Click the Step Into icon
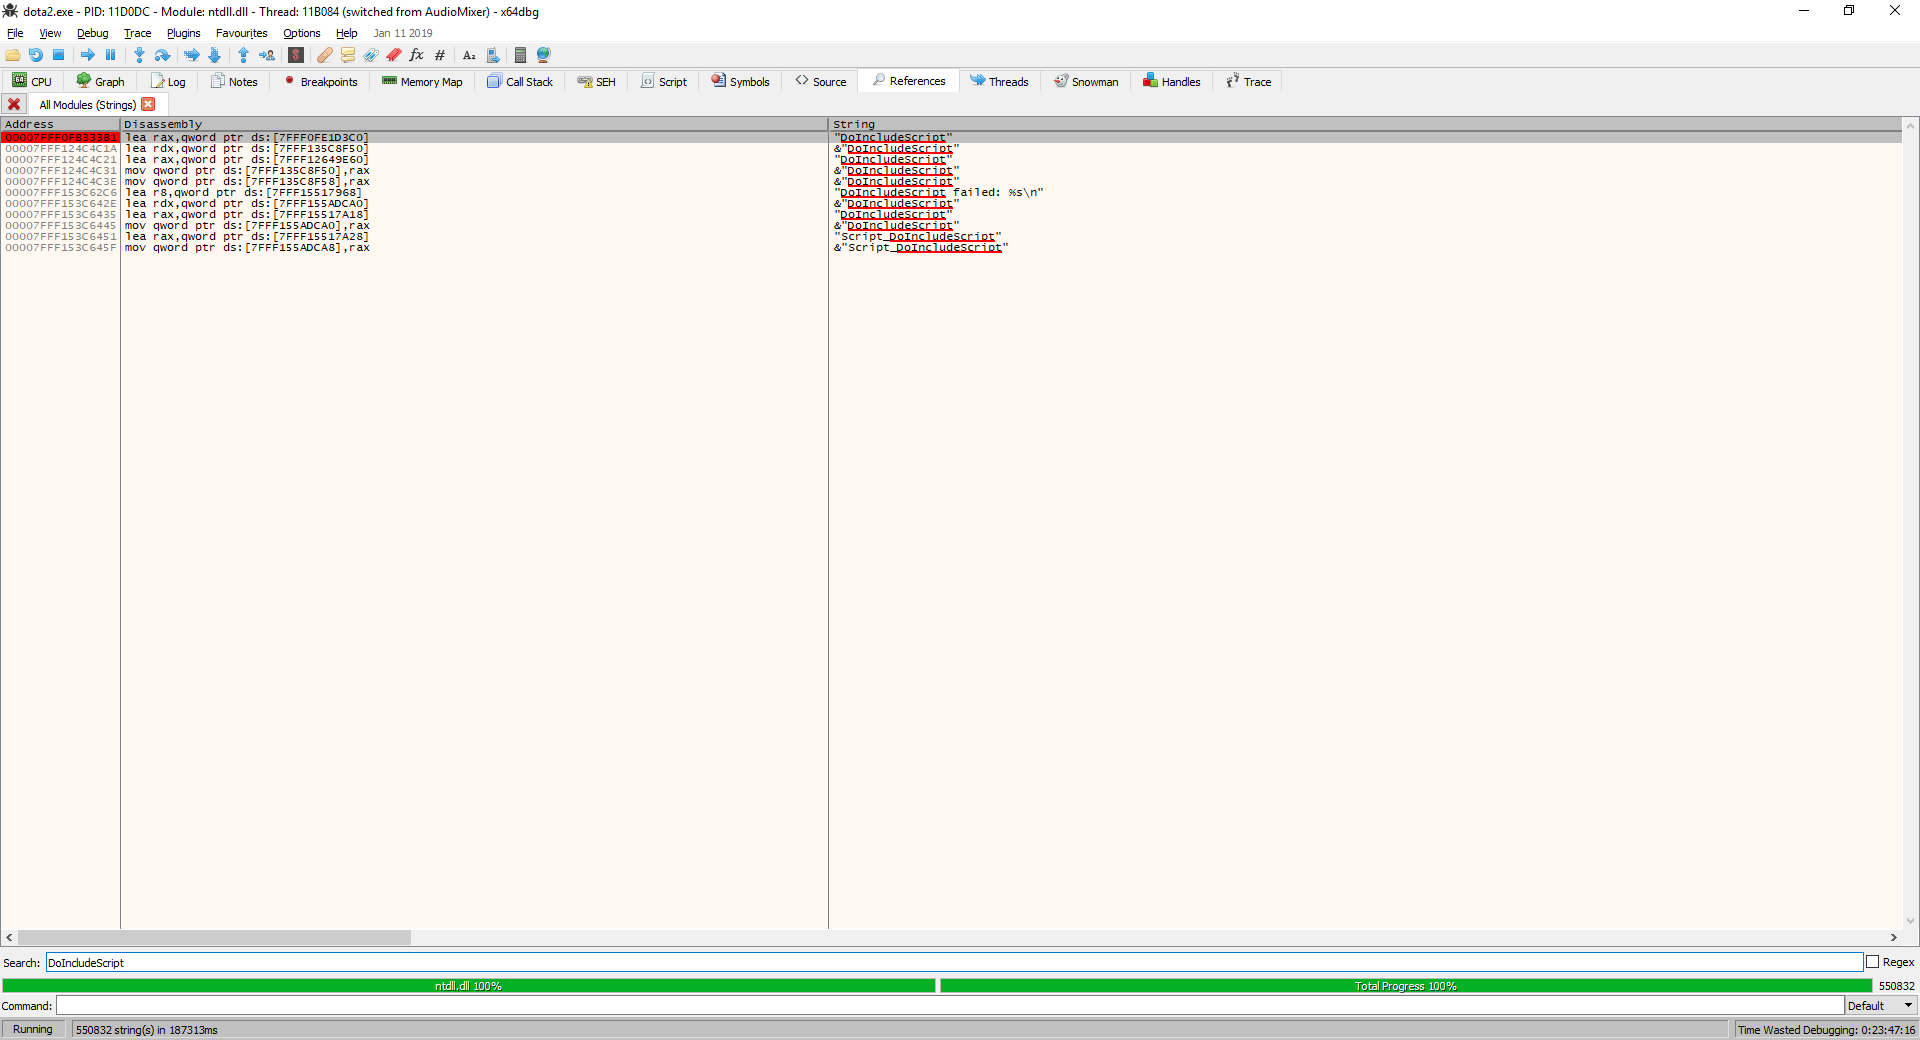The height and width of the screenshot is (1040, 1920). click(139, 55)
